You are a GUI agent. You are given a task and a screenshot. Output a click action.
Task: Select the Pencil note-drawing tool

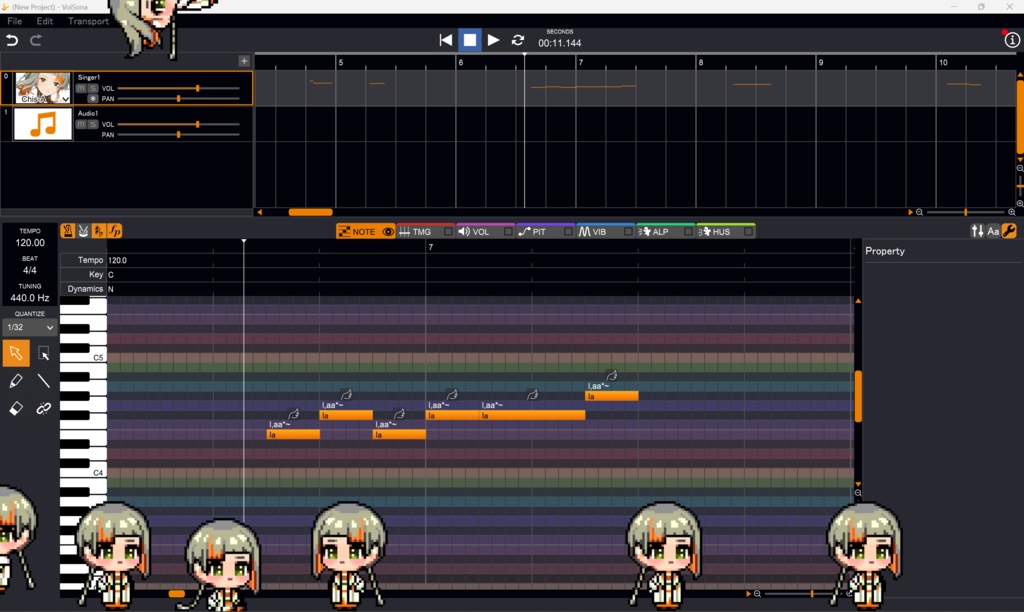point(15,383)
